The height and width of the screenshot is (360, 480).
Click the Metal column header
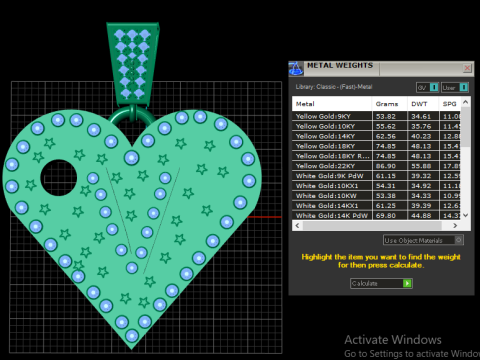(332, 104)
